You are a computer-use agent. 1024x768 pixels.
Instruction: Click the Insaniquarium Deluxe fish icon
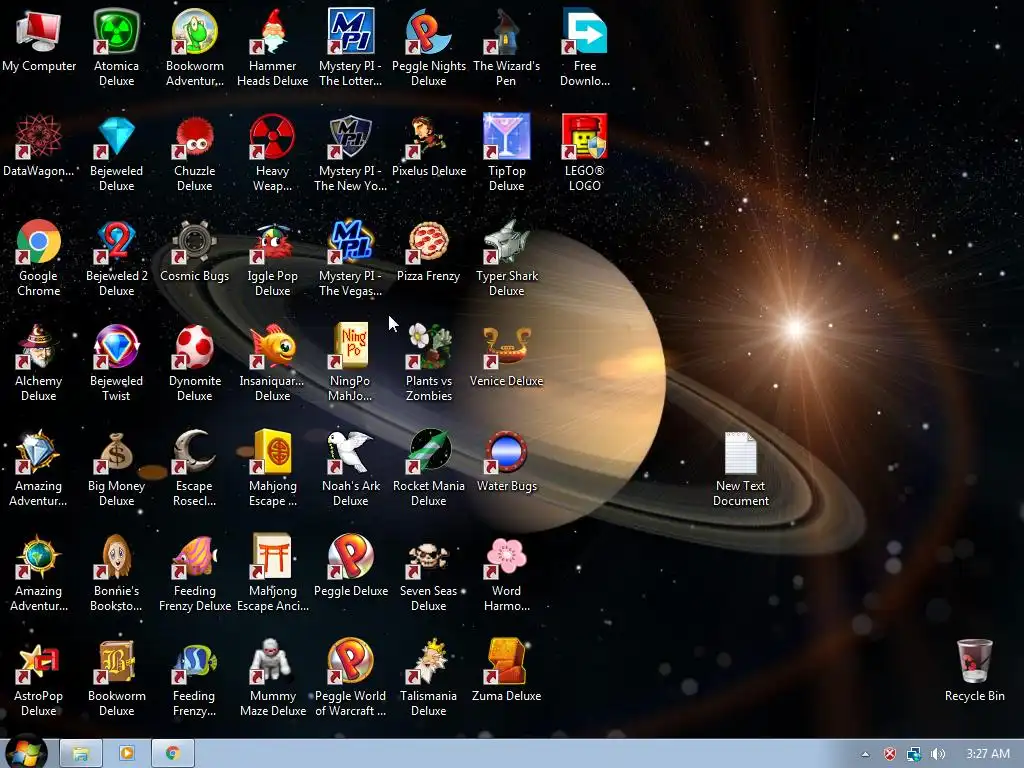(272, 347)
